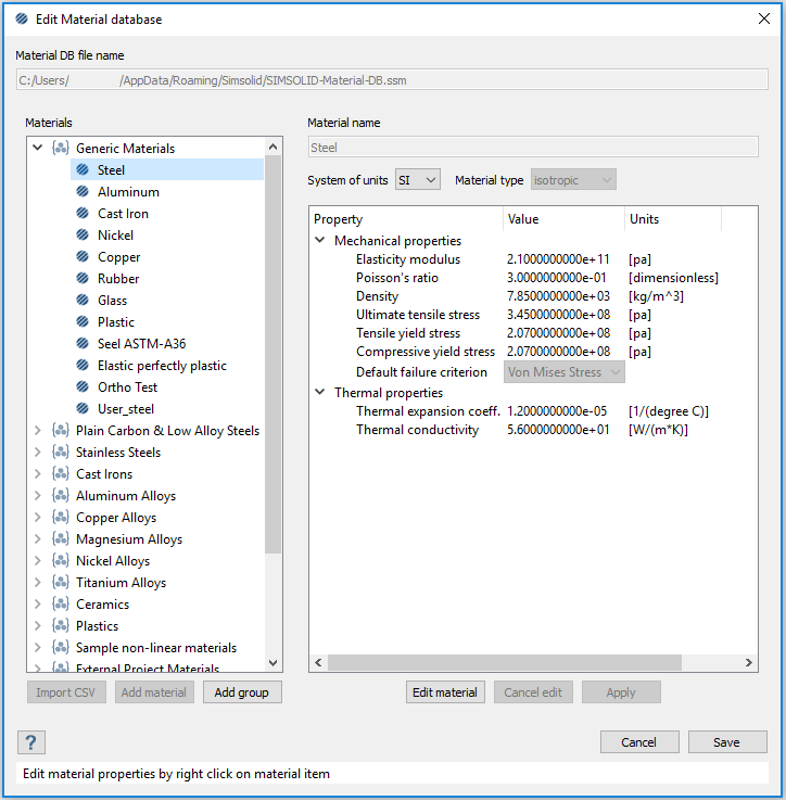
Task: Open the System of units dropdown
Action: tap(417, 180)
